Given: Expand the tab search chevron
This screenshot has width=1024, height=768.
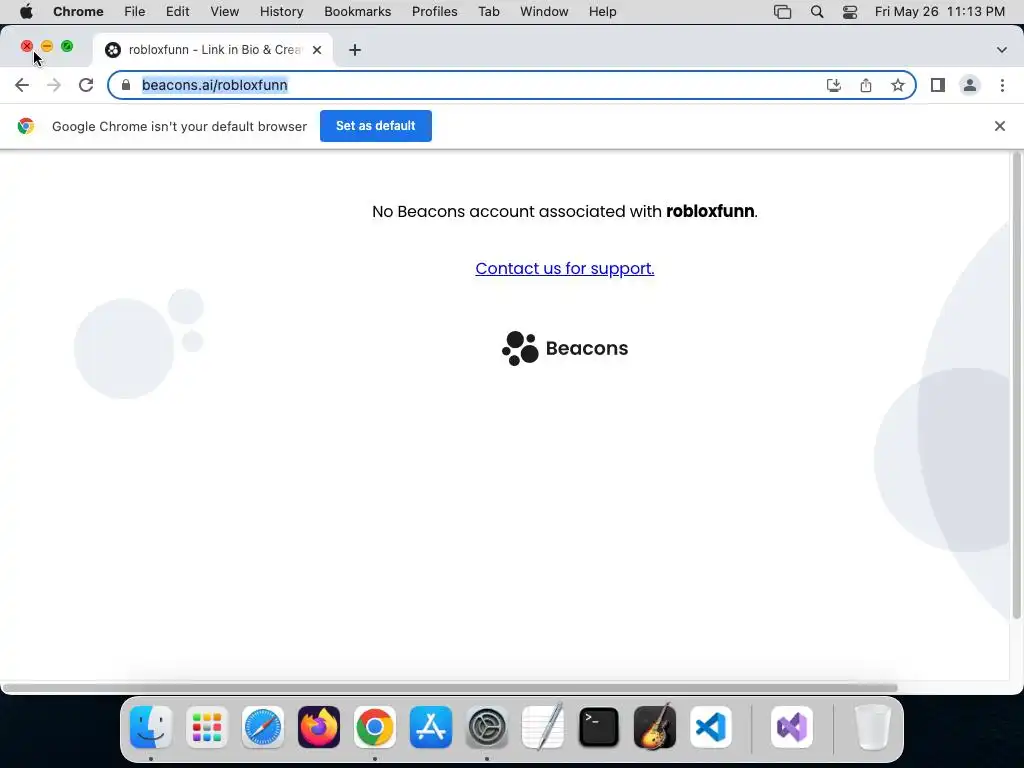Looking at the screenshot, I should pos(1002,50).
